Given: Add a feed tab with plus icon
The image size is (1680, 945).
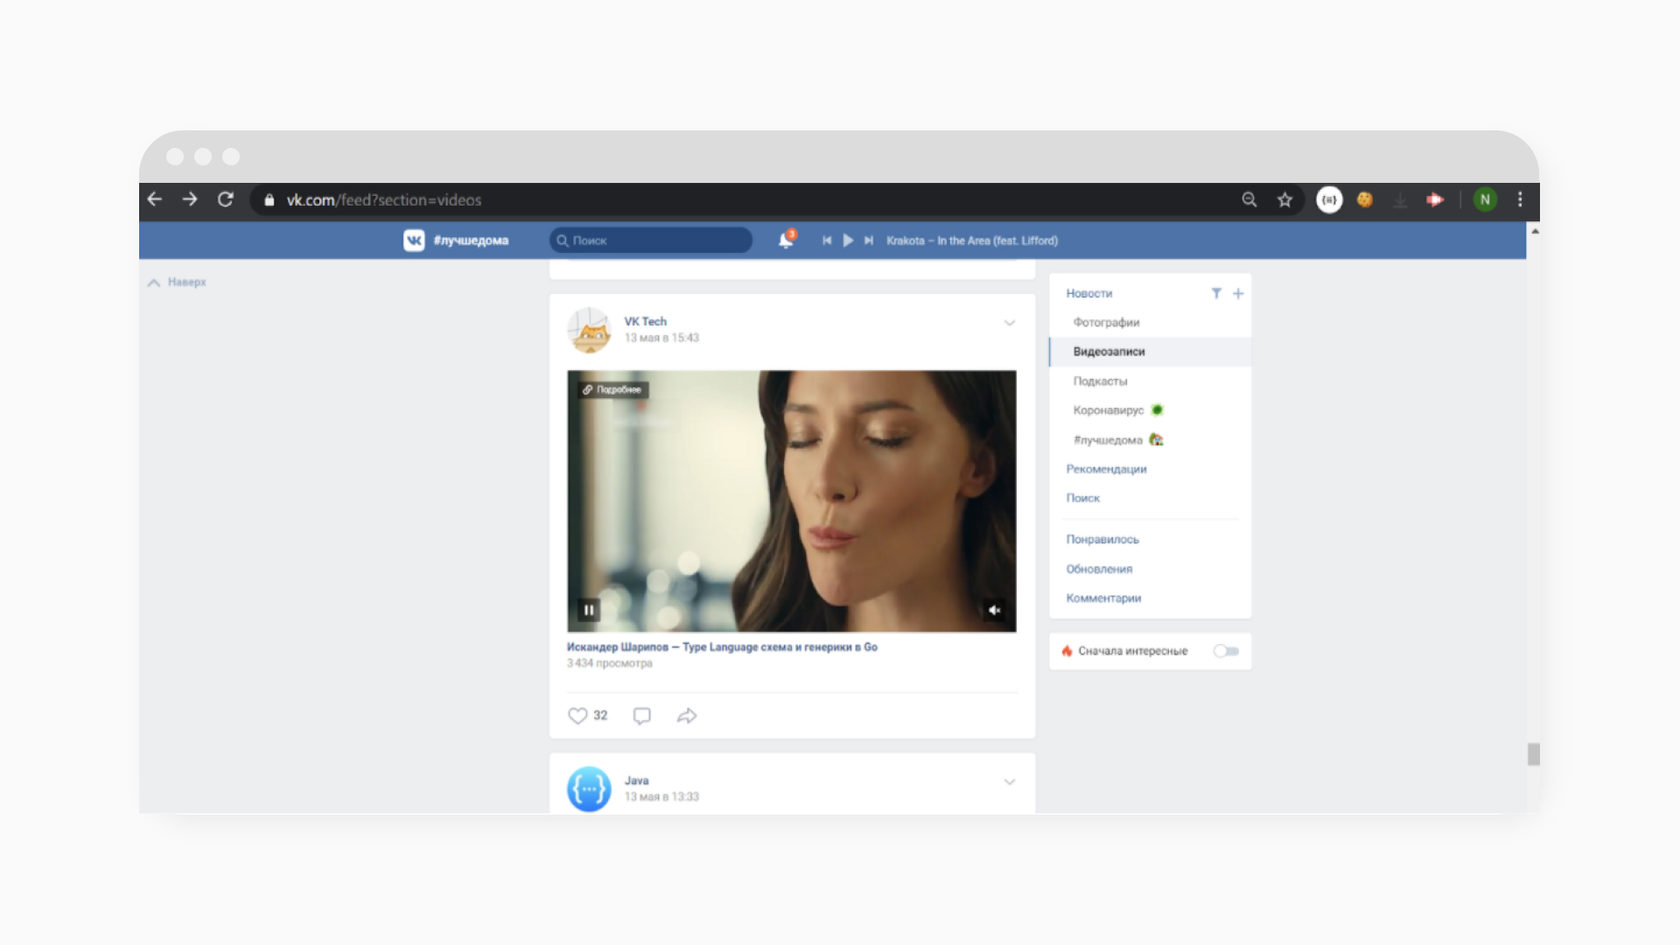Looking at the screenshot, I should [1238, 293].
